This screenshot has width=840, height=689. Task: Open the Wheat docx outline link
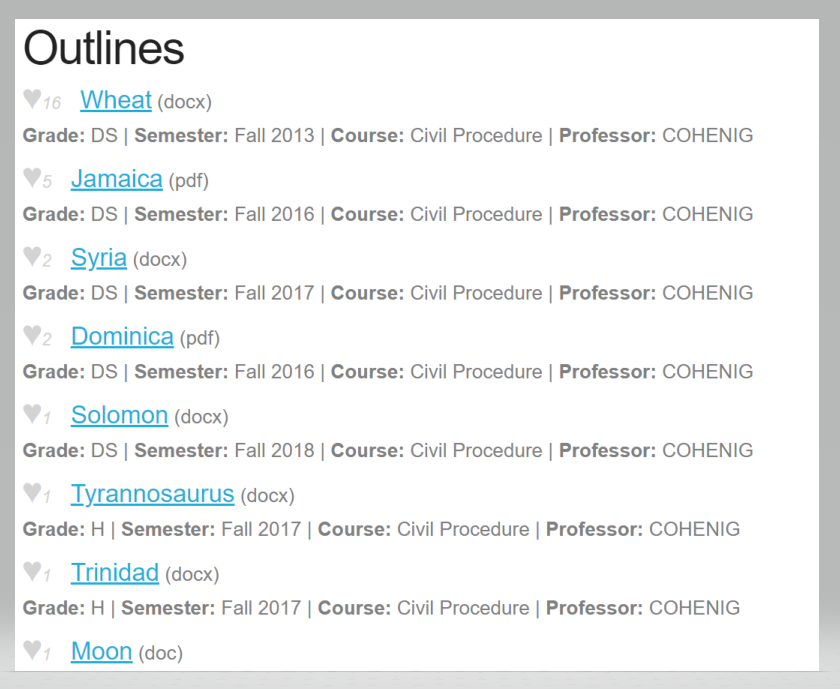pos(116,100)
